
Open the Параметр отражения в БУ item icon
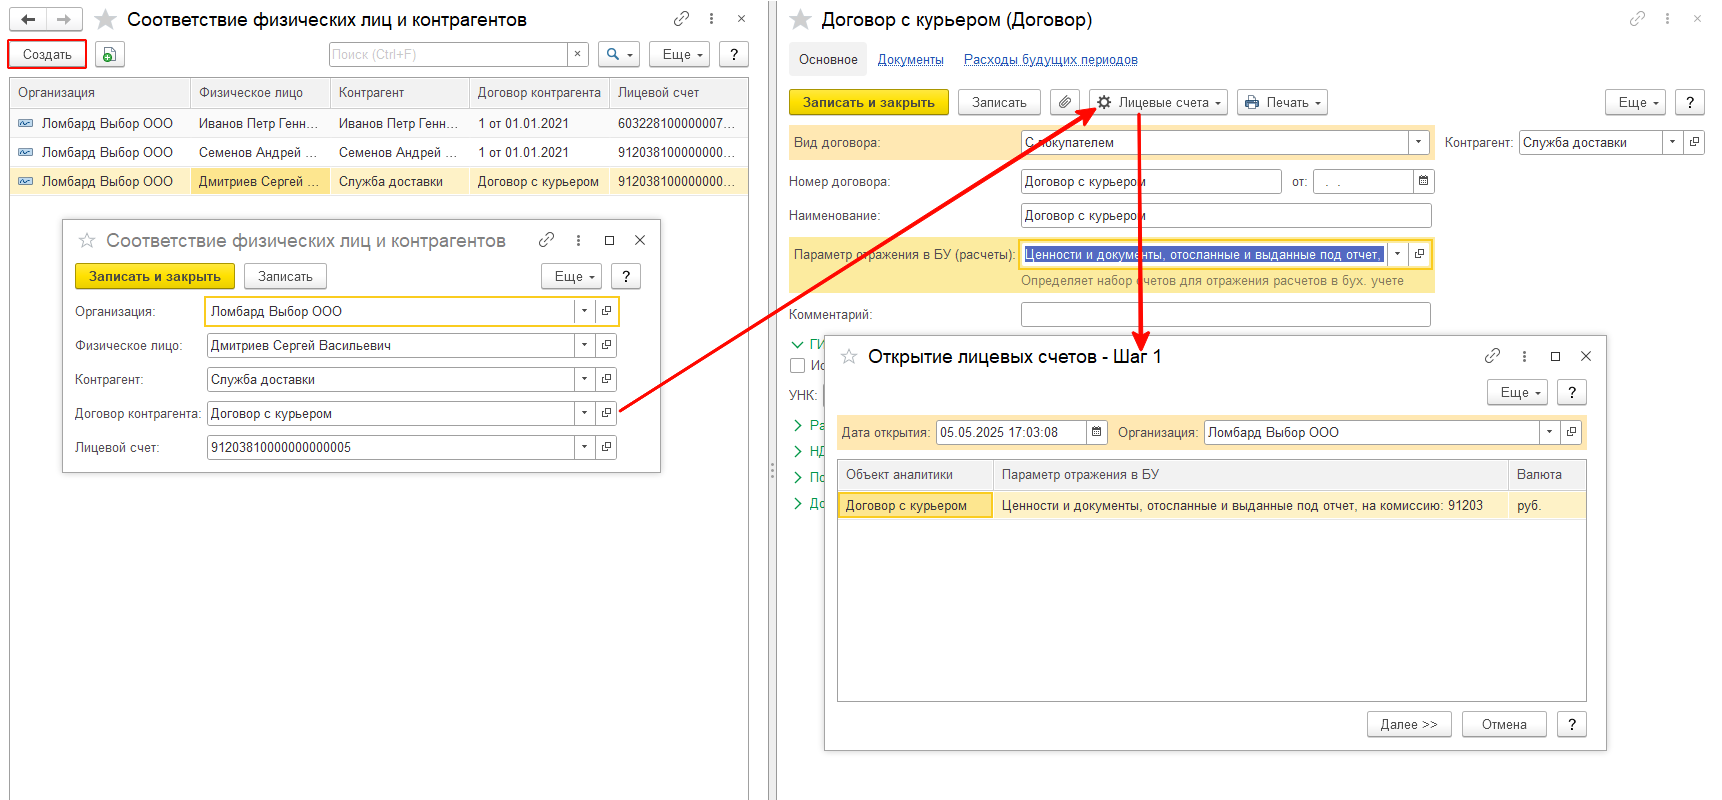click(1419, 254)
